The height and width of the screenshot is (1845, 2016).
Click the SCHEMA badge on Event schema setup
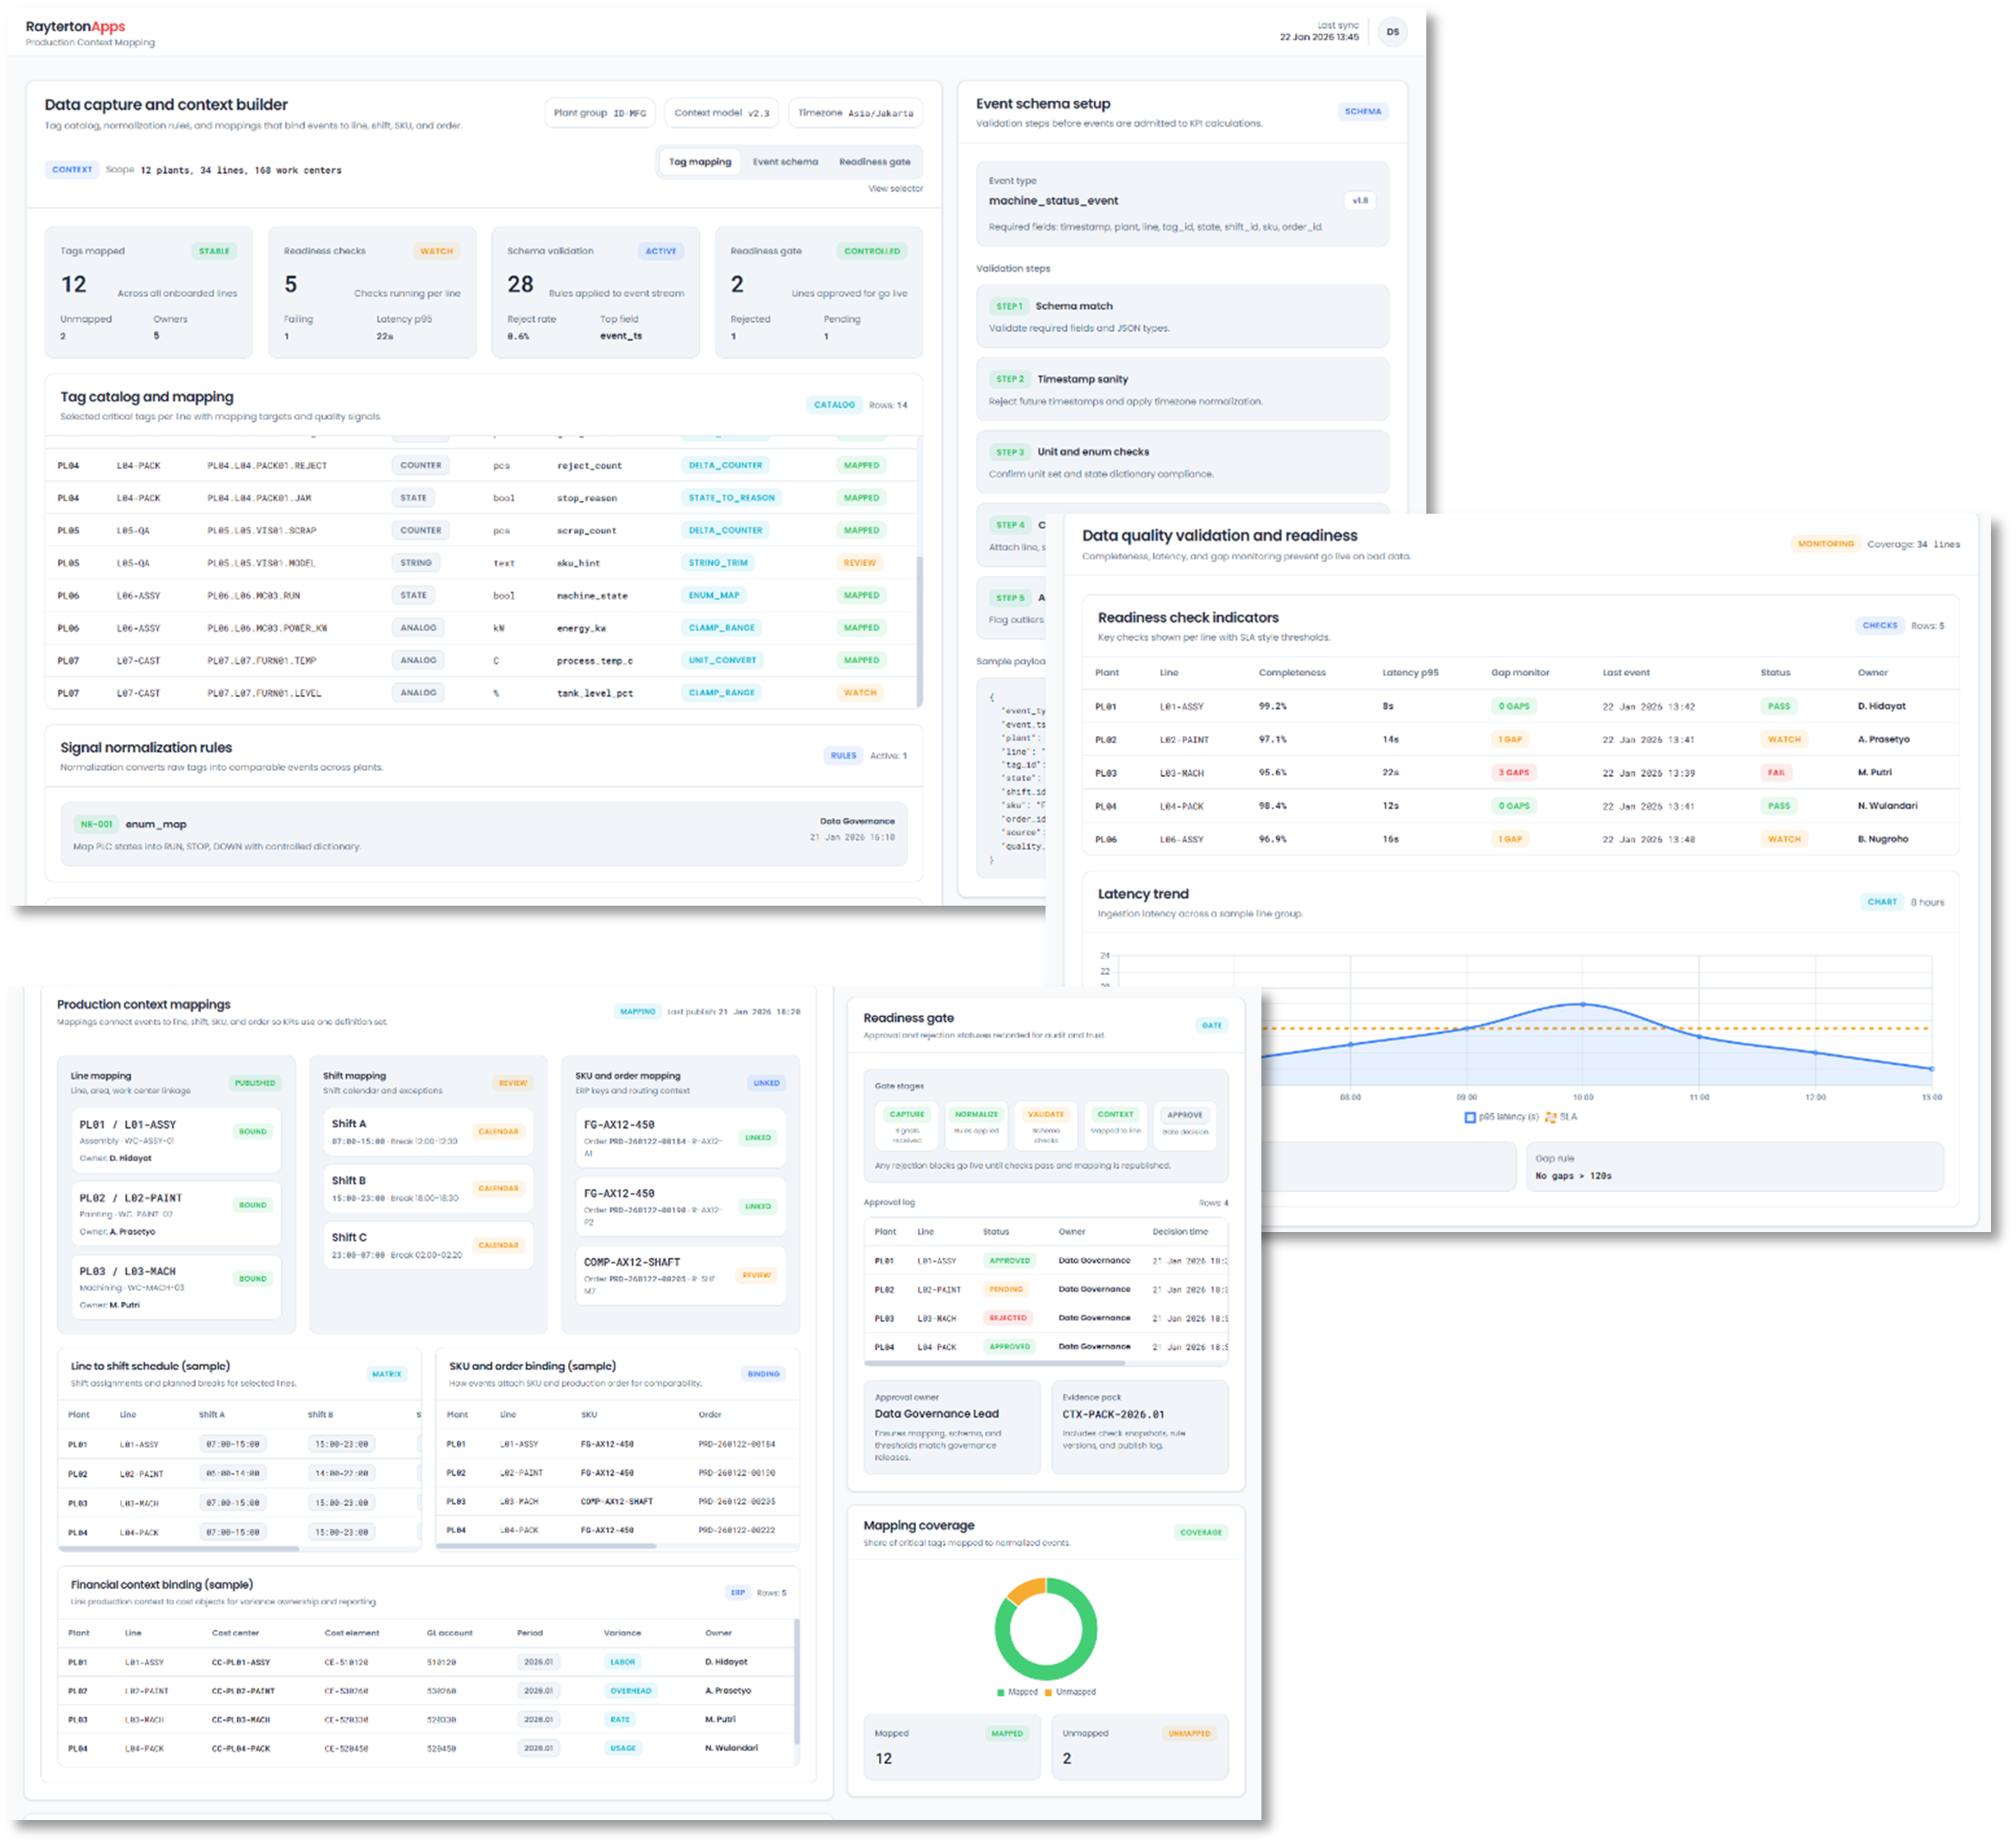pyautogui.click(x=1363, y=112)
